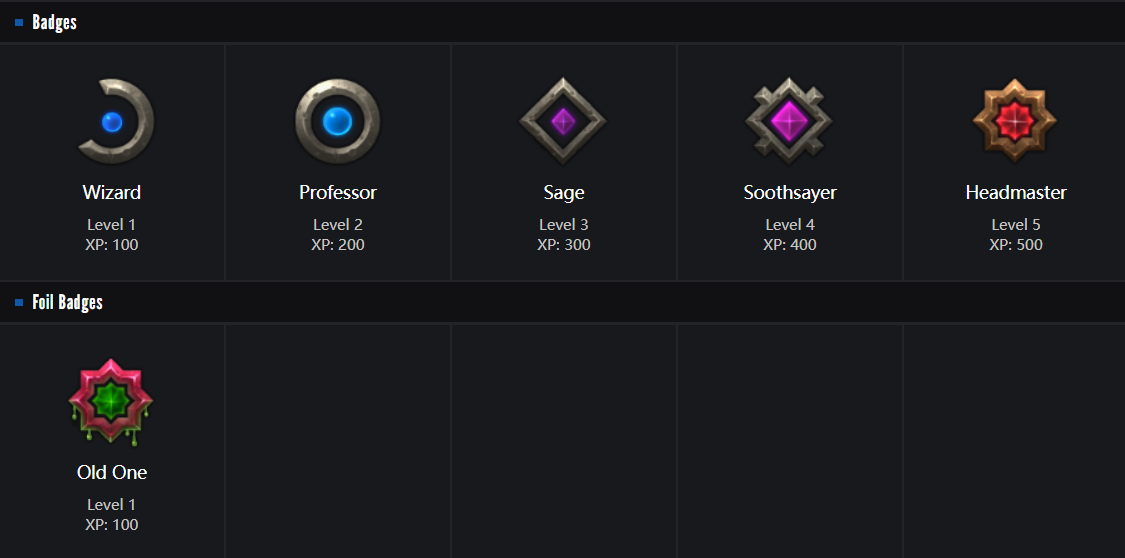Image resolution: width=1125 pixels, height=558 pixels.
Task: Click the Level 4 label under Soothsayer
Action: click(790, 225)
